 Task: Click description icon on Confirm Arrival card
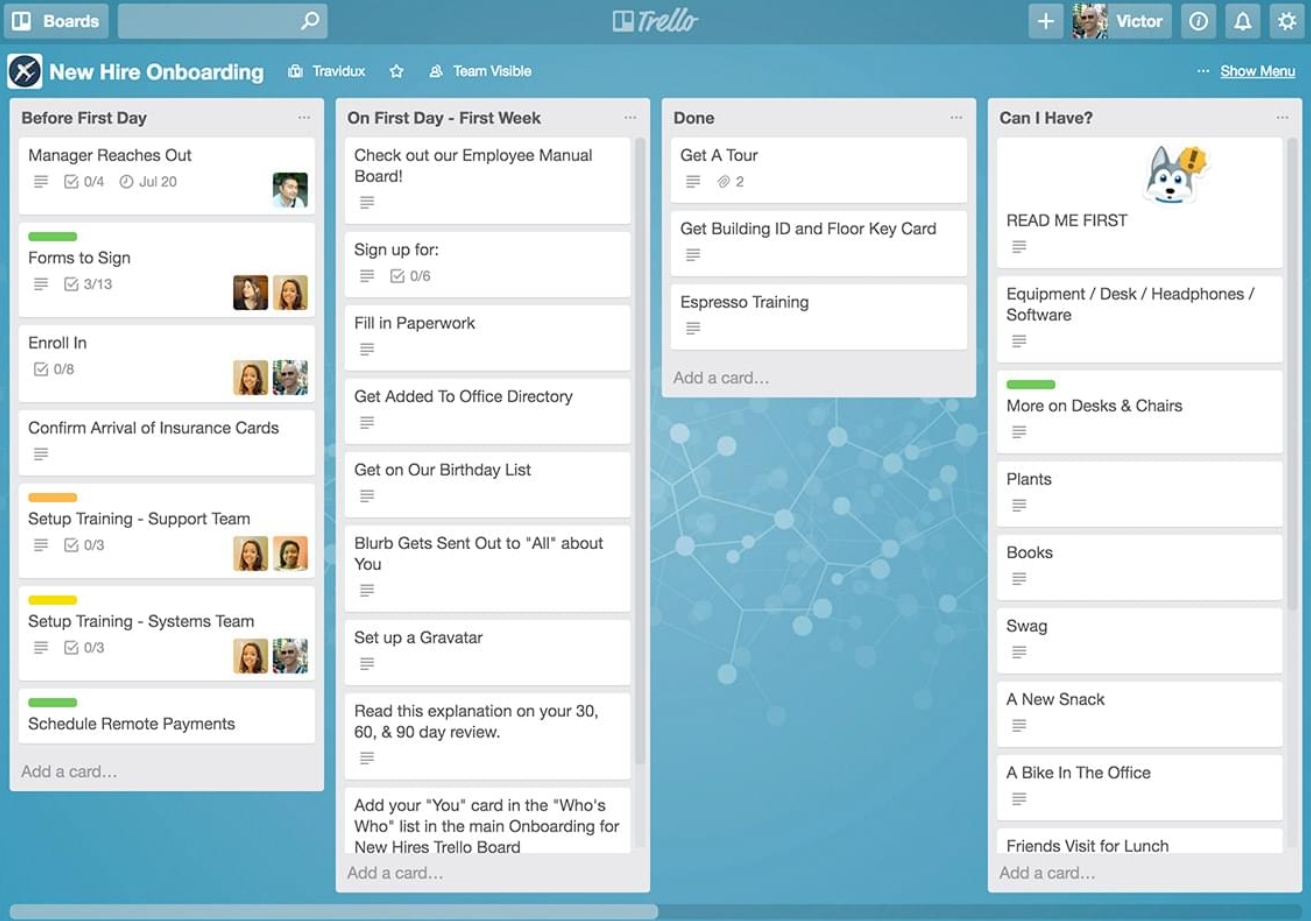point(41,454)
